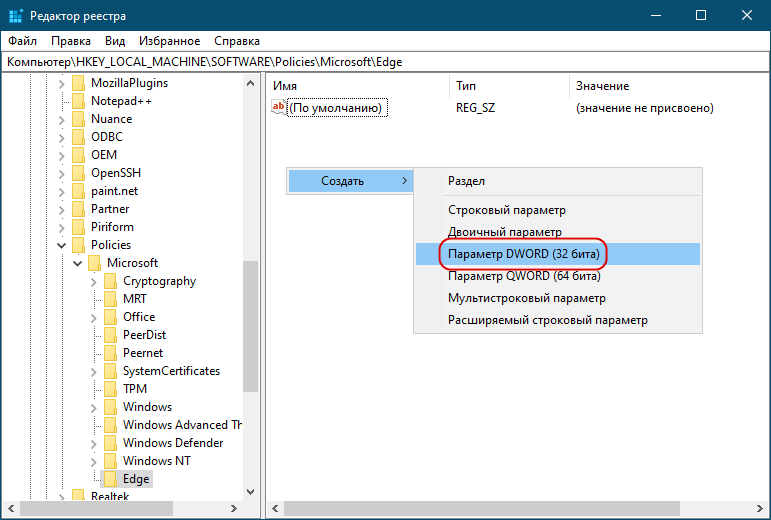Click the Registry Editor app icon in title bar

click(16, 16)
